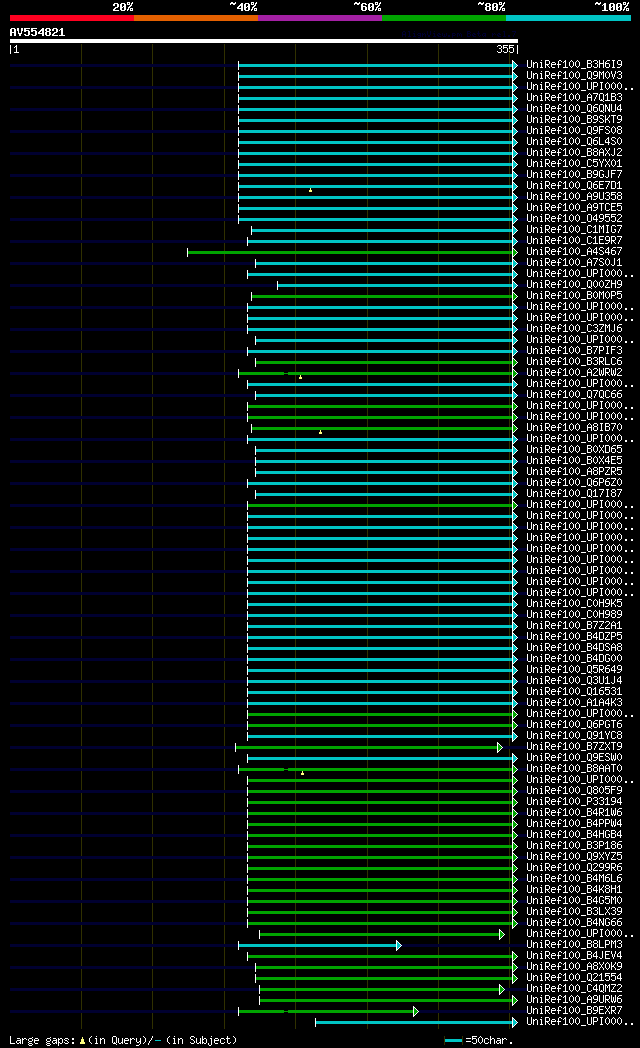Select the UniRef100_B4DZP5 label
640x1048 pixels.
pos(574,637)
